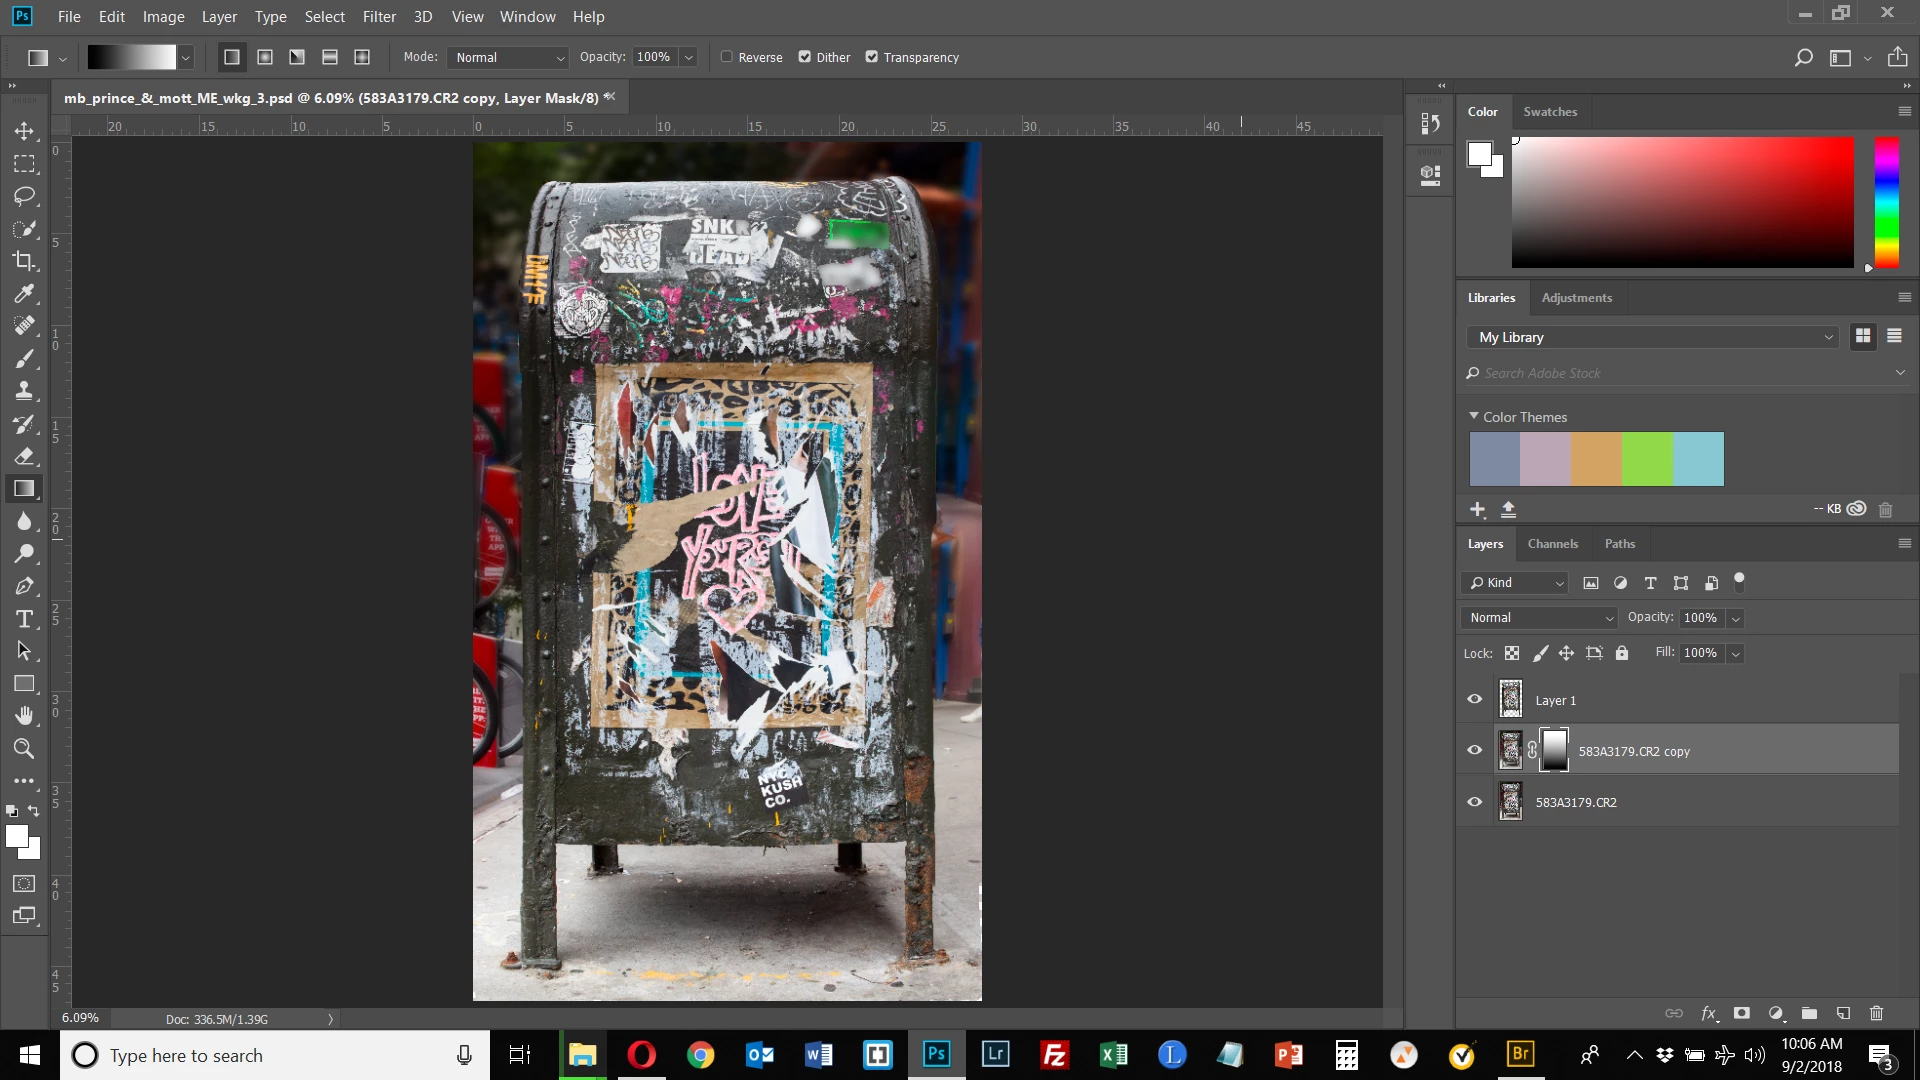Screen dimensions: 1920x1080
Task: Select the Zoom tool
Action: [x=24, y=748]
